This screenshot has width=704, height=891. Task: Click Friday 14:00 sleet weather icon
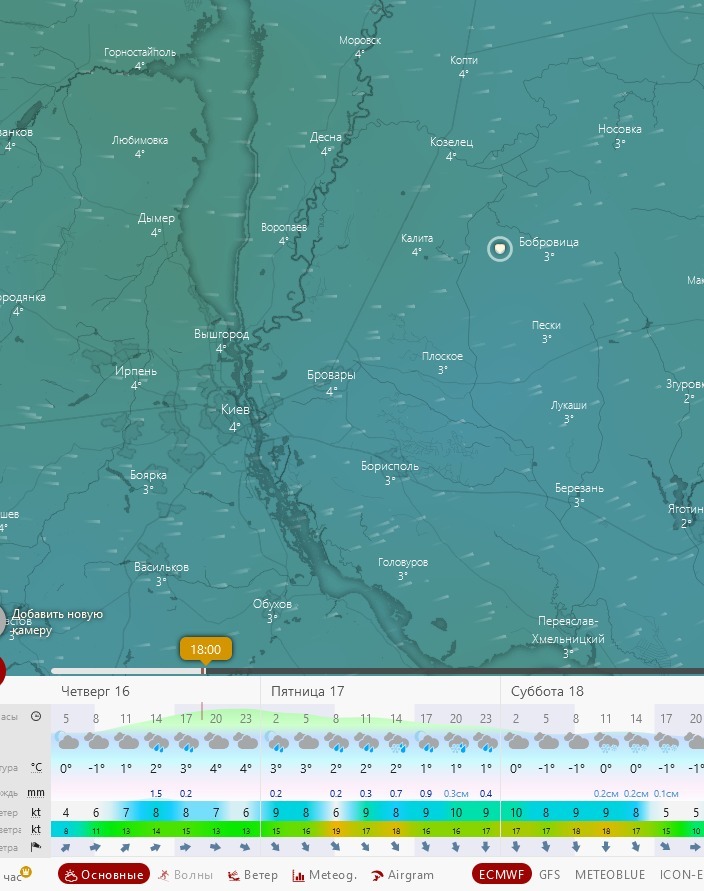[396, 742]
